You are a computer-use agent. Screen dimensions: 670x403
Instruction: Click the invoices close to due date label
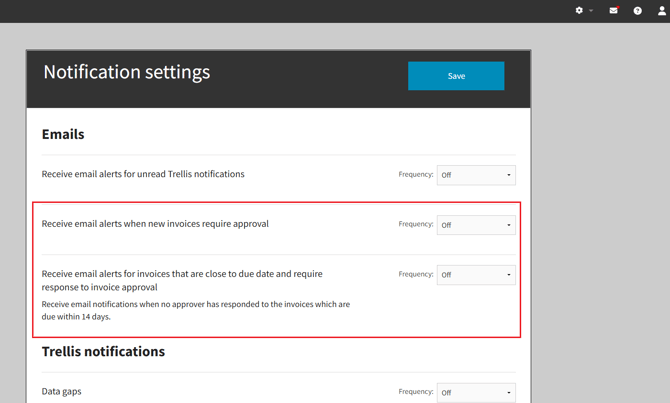tap(182, 280)
